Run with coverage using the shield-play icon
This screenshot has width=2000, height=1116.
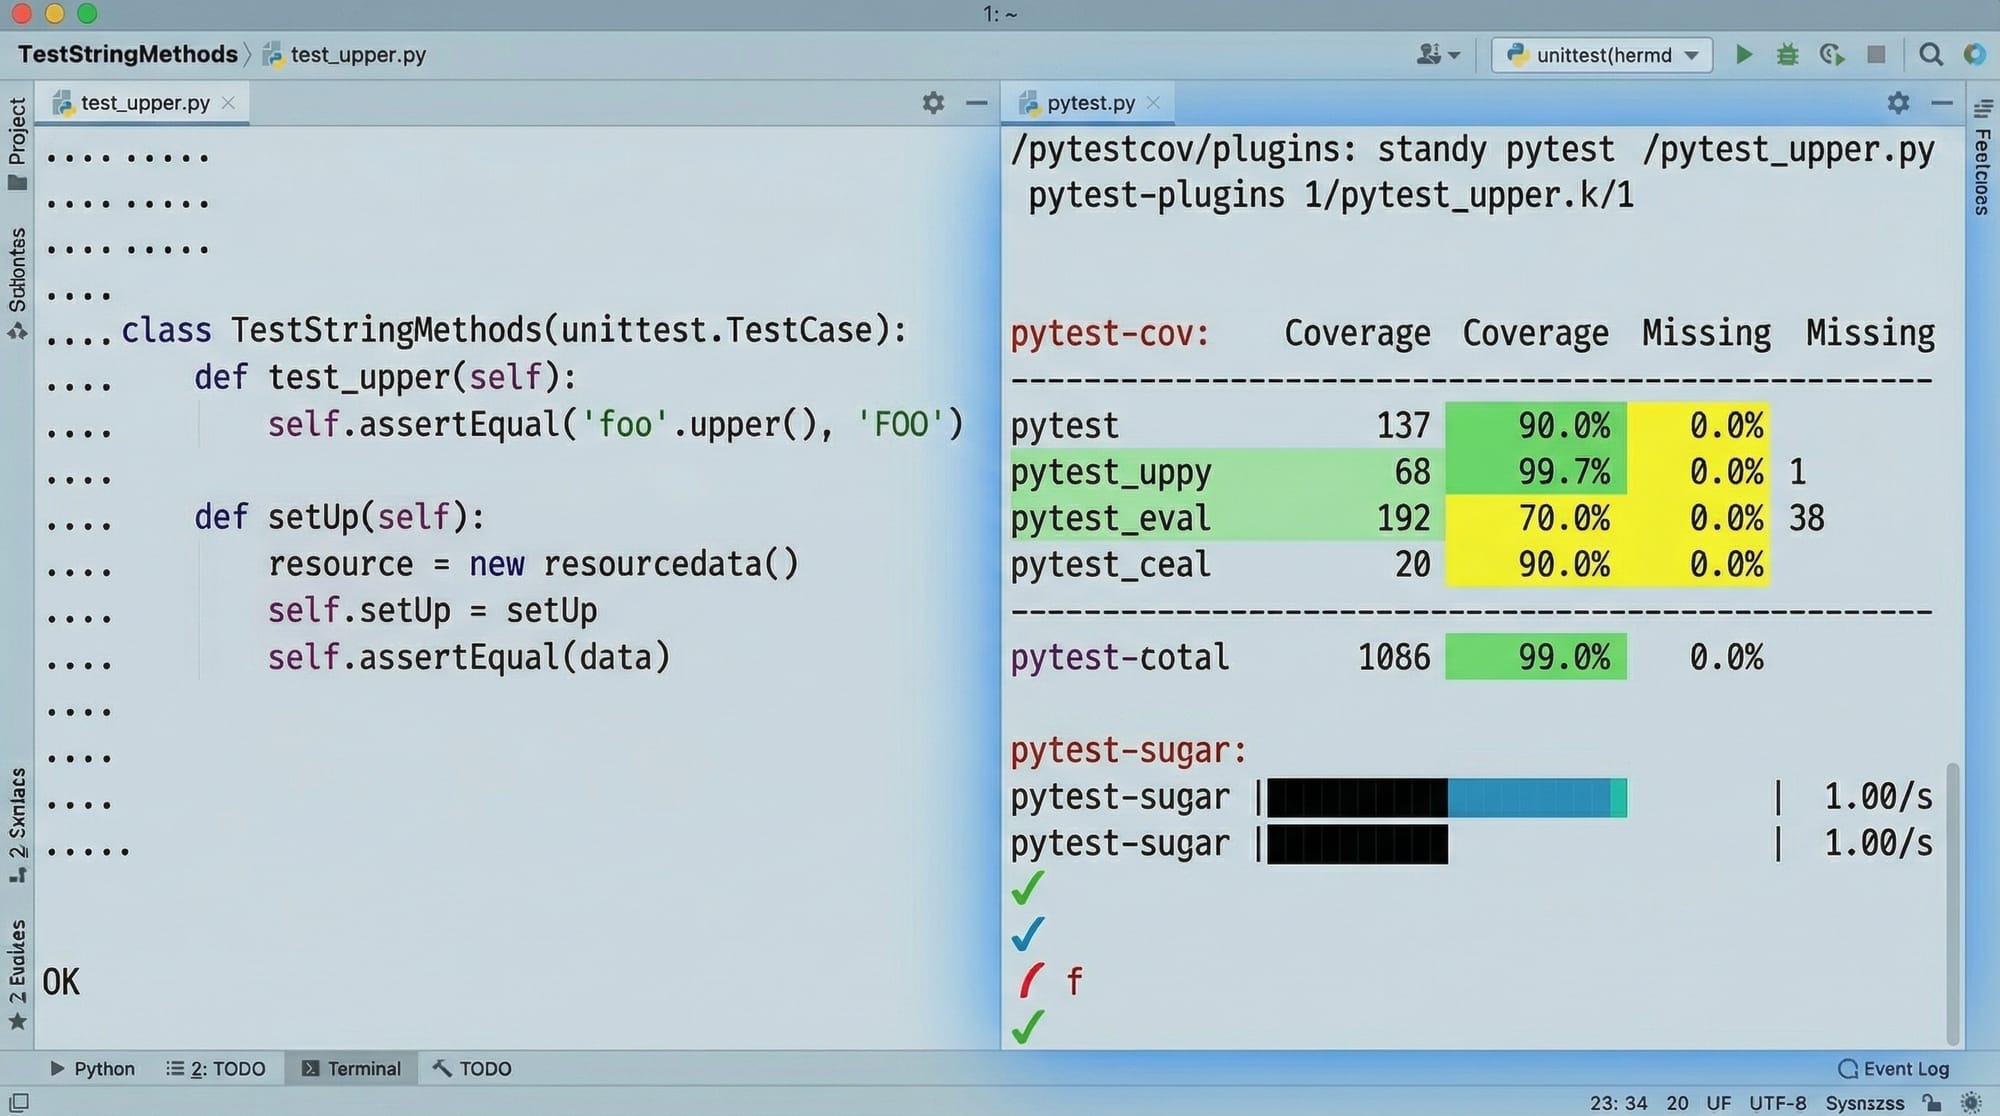point(1831,54)
